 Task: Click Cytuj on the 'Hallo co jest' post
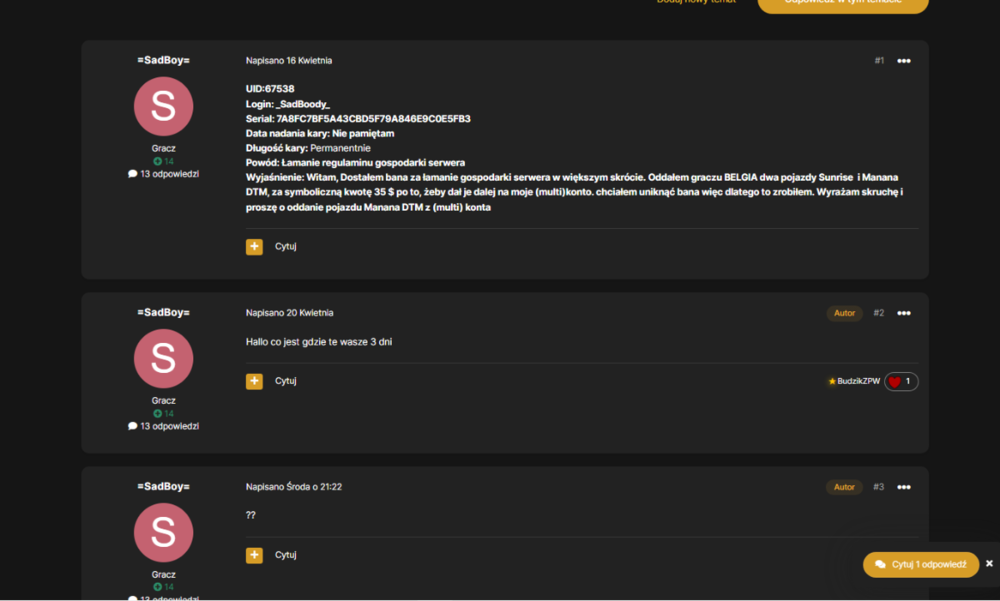coord(286,381)
